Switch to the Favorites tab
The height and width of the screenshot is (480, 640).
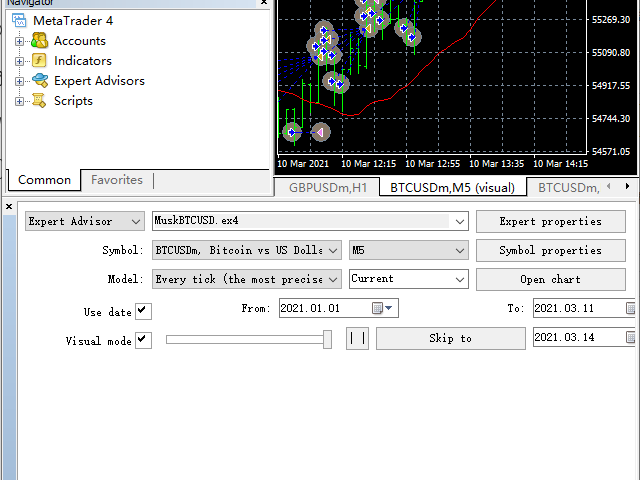point(117,180)
